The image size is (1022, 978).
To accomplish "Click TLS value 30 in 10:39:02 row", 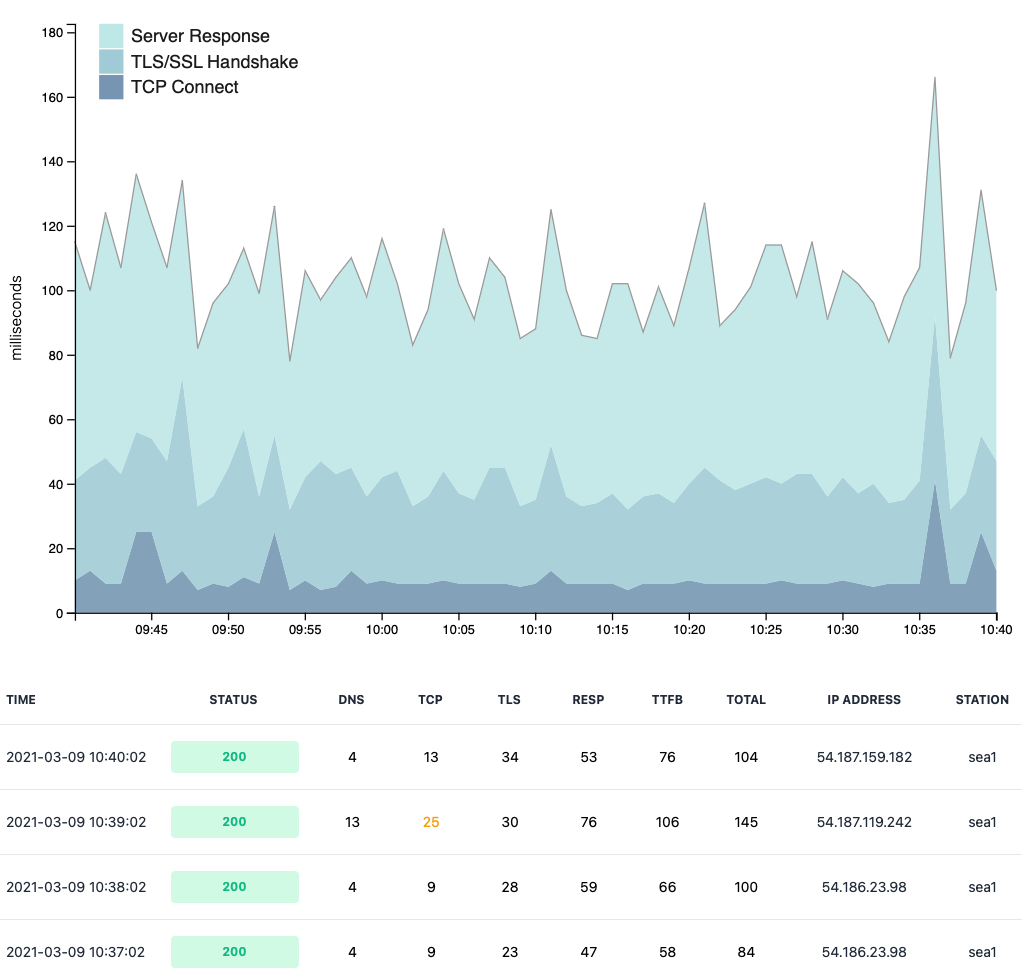I will pos(510,822).
